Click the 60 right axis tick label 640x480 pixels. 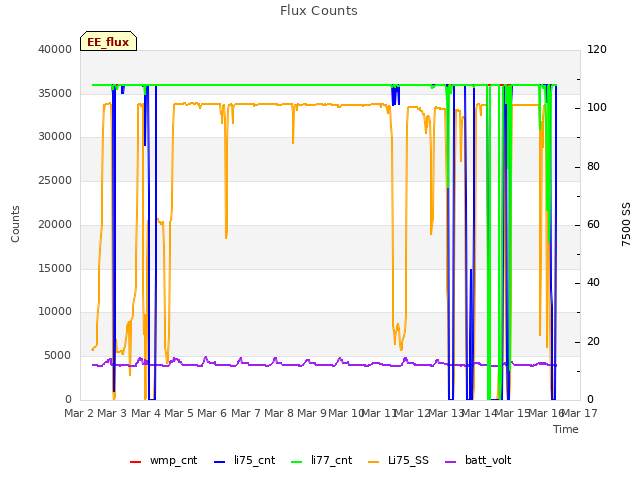(x=593, y=224)
